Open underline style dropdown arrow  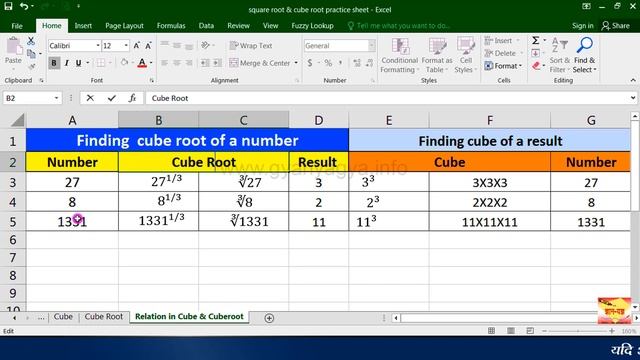click(87, 63)
